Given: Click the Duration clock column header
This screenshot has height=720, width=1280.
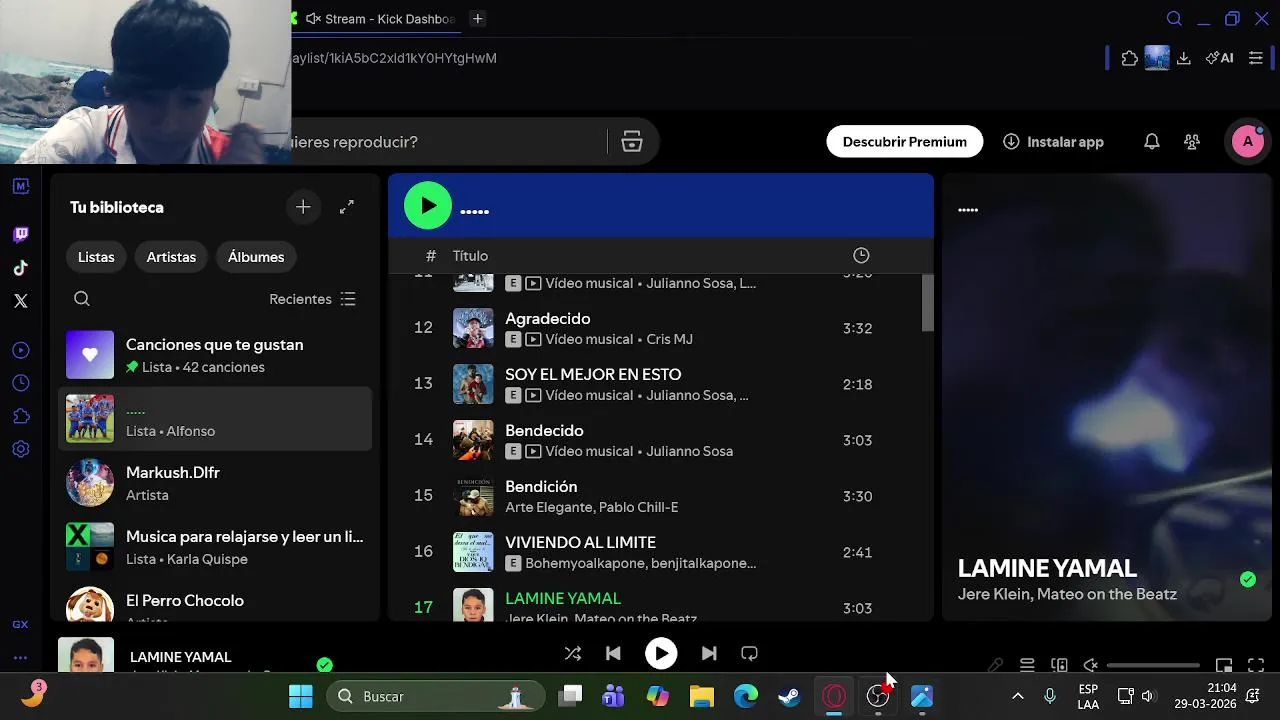Looking at the screenshot, I should coord(861,256).
